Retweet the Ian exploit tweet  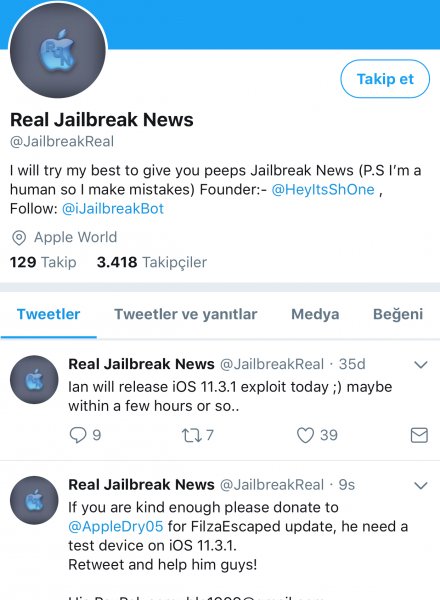190,435
